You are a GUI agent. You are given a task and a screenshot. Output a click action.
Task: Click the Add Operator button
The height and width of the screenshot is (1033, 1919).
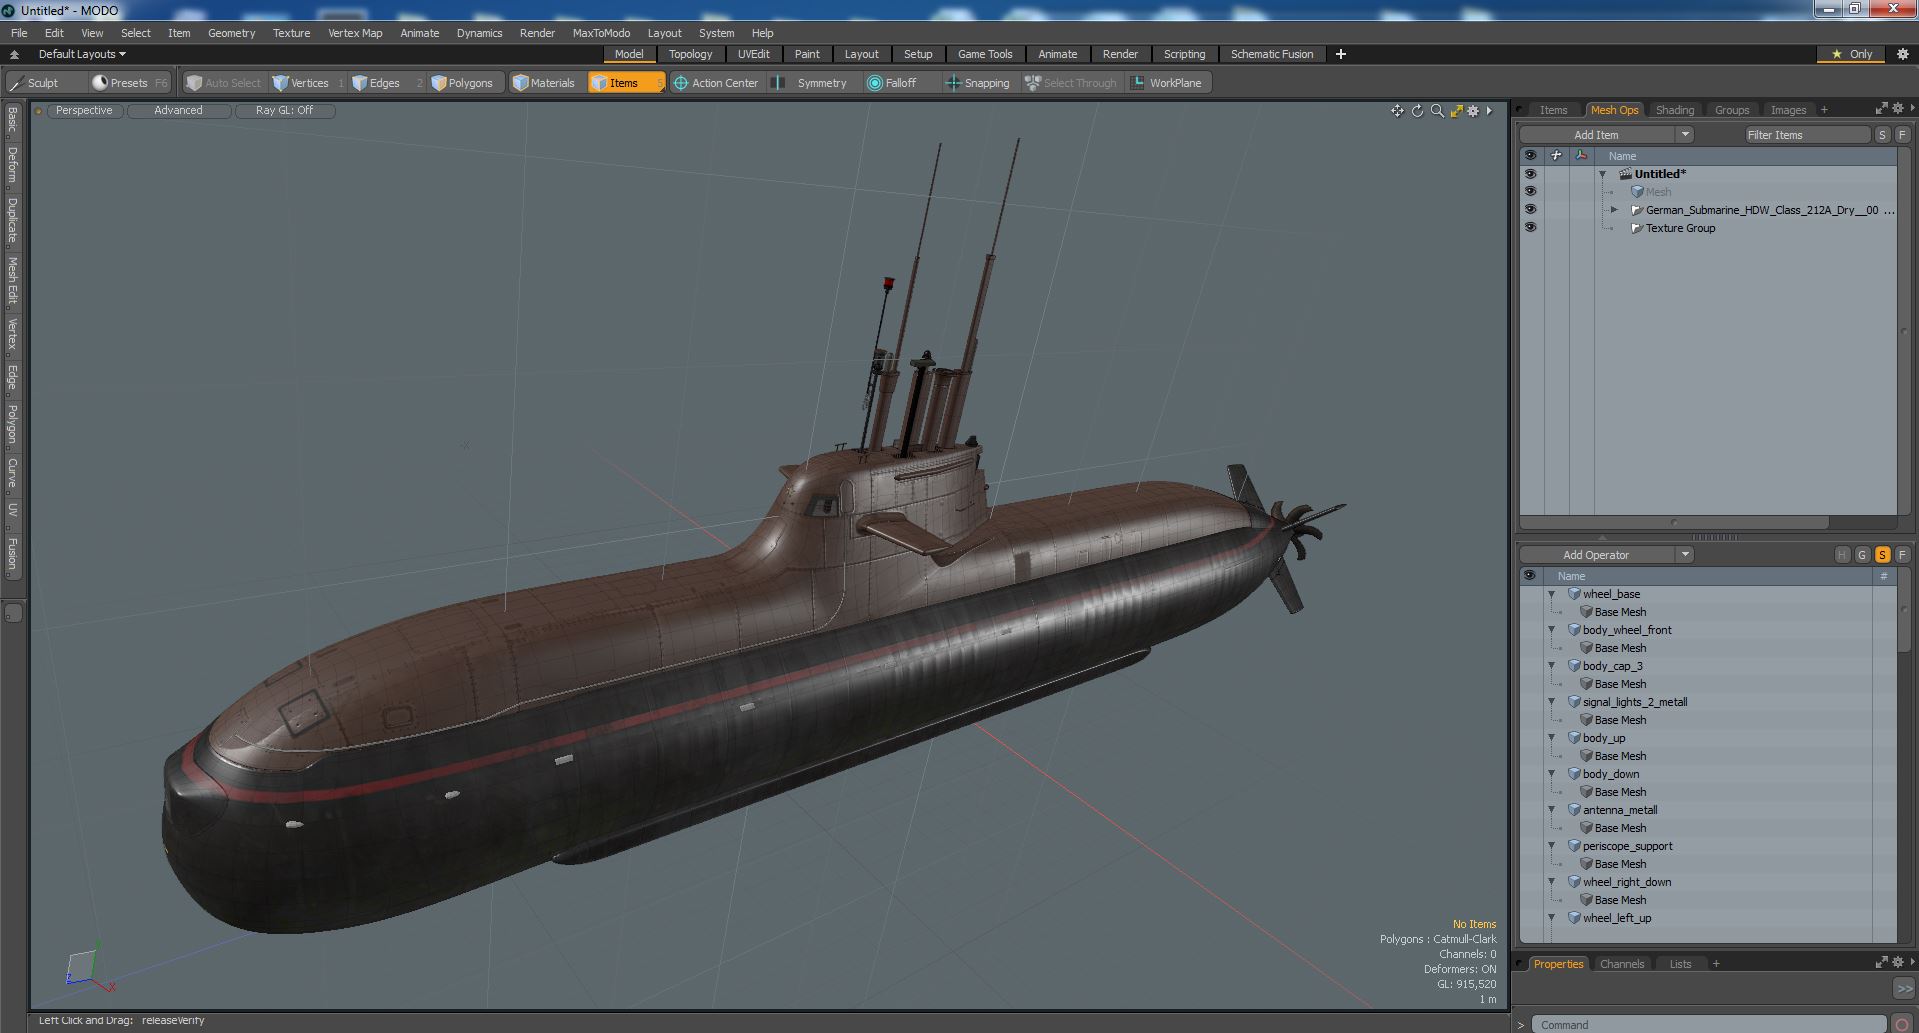(1596, 555)
